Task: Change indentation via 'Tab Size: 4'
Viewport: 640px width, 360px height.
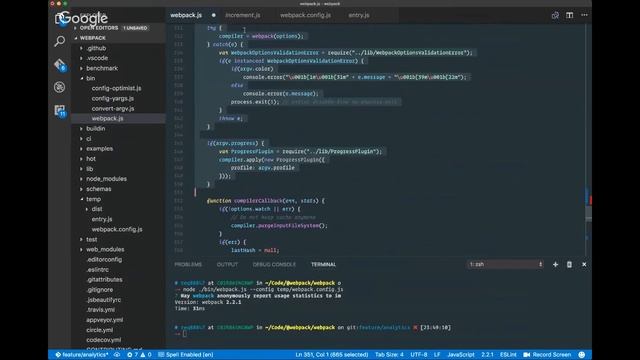Action: [x=389, y=355]
